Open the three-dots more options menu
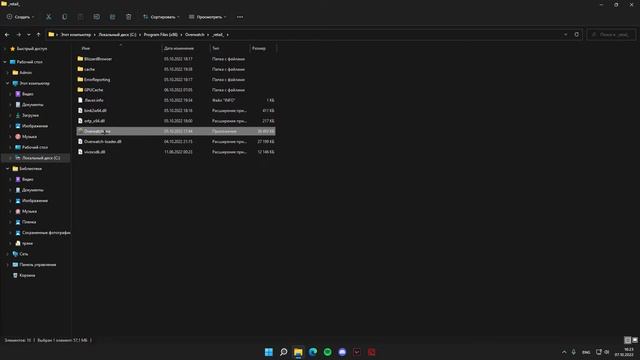 click(x=240, y=17)
